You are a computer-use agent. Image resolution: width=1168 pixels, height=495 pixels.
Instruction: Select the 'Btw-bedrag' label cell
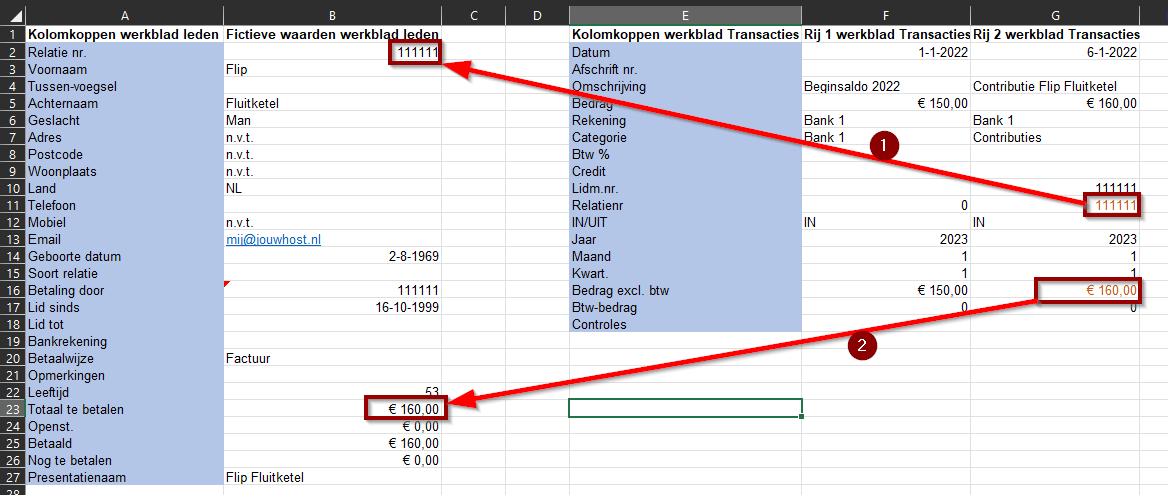[x=685, y=307]
